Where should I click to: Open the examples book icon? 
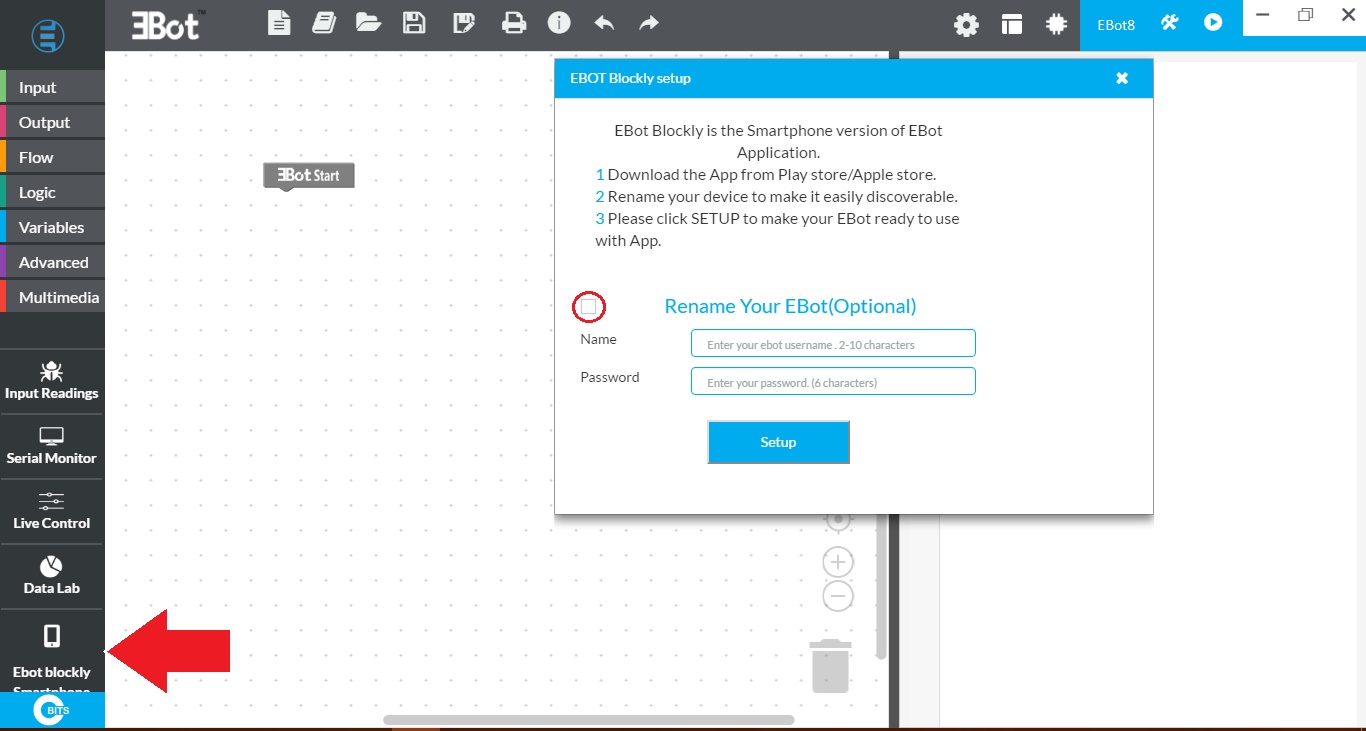click(x=323, y=22)
